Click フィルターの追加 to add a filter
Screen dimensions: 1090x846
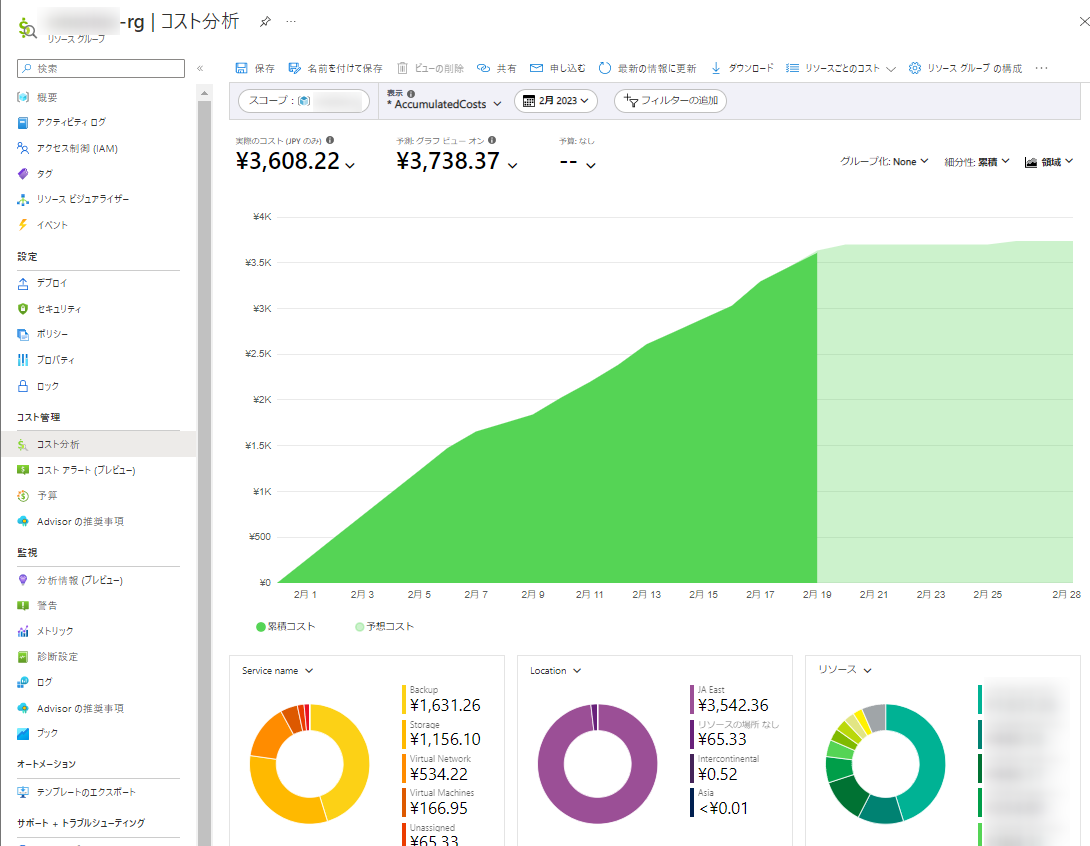click(670, 101)
